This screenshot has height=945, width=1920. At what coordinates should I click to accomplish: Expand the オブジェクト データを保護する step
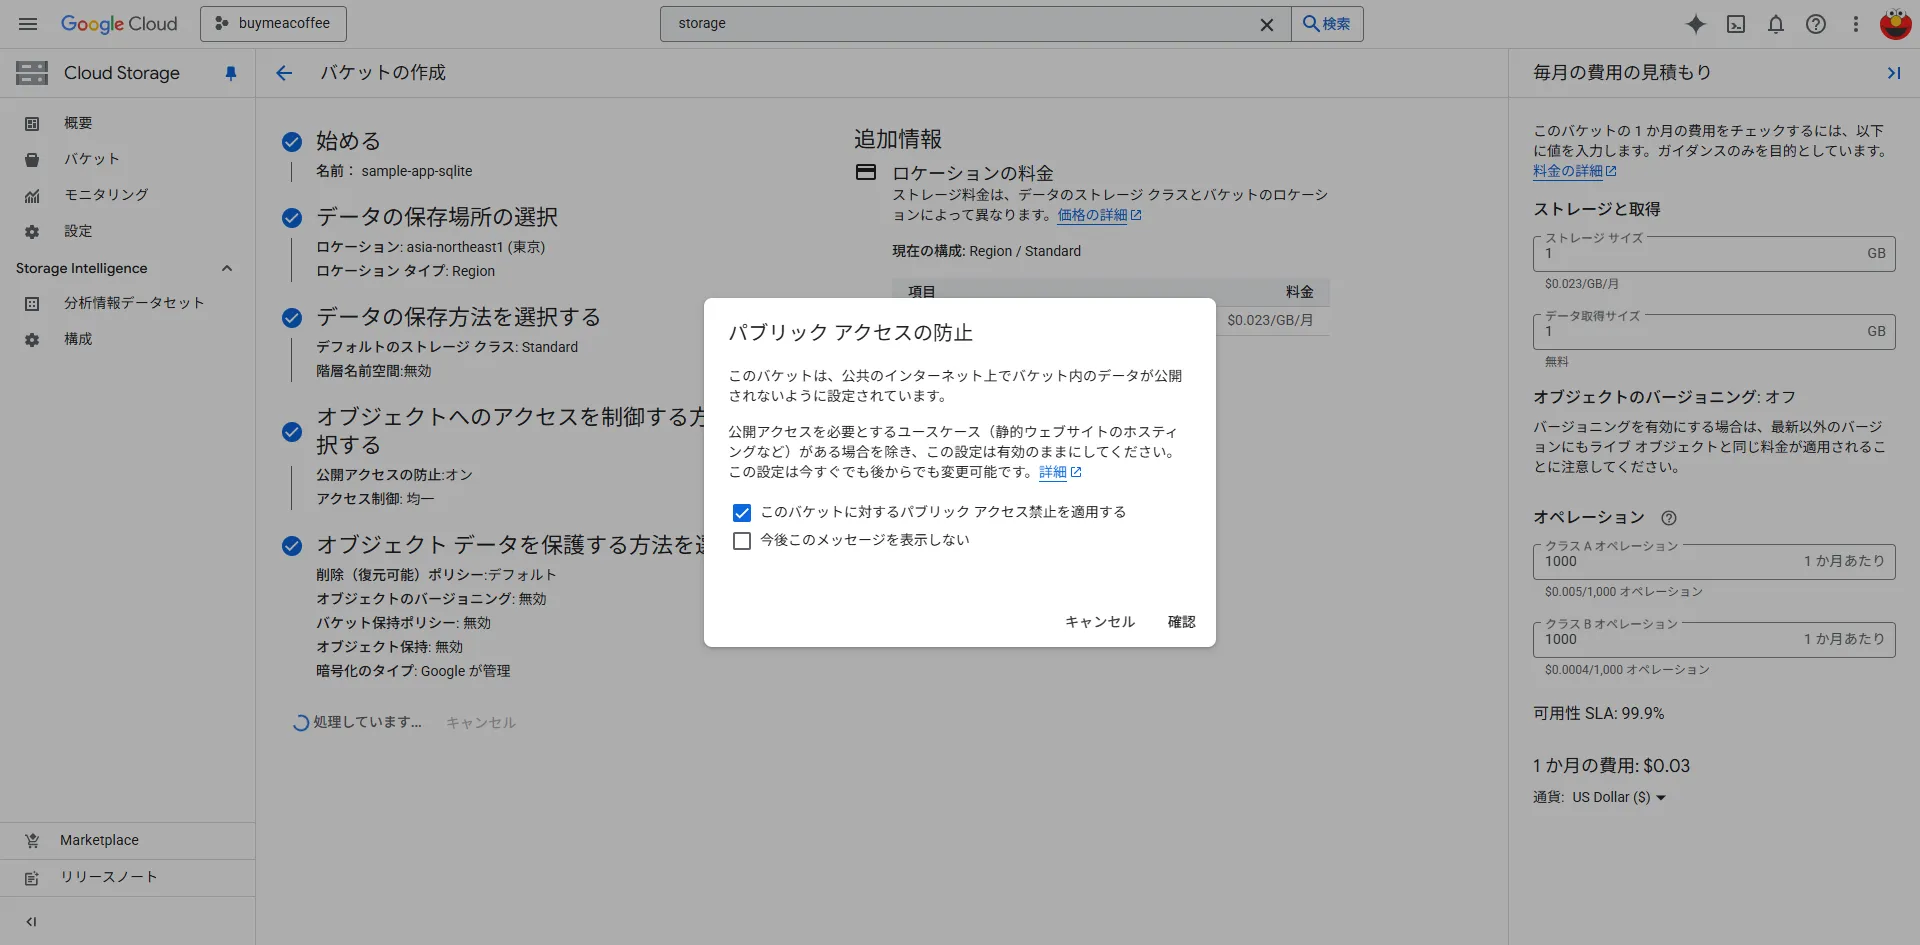(x=510, y=545)
